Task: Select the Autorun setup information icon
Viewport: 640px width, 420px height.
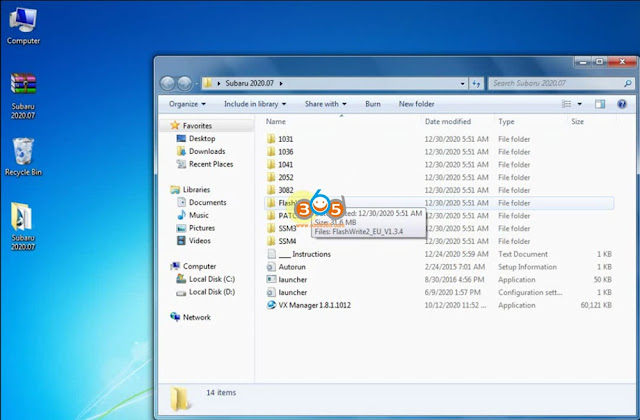Action: coord(271,267)
